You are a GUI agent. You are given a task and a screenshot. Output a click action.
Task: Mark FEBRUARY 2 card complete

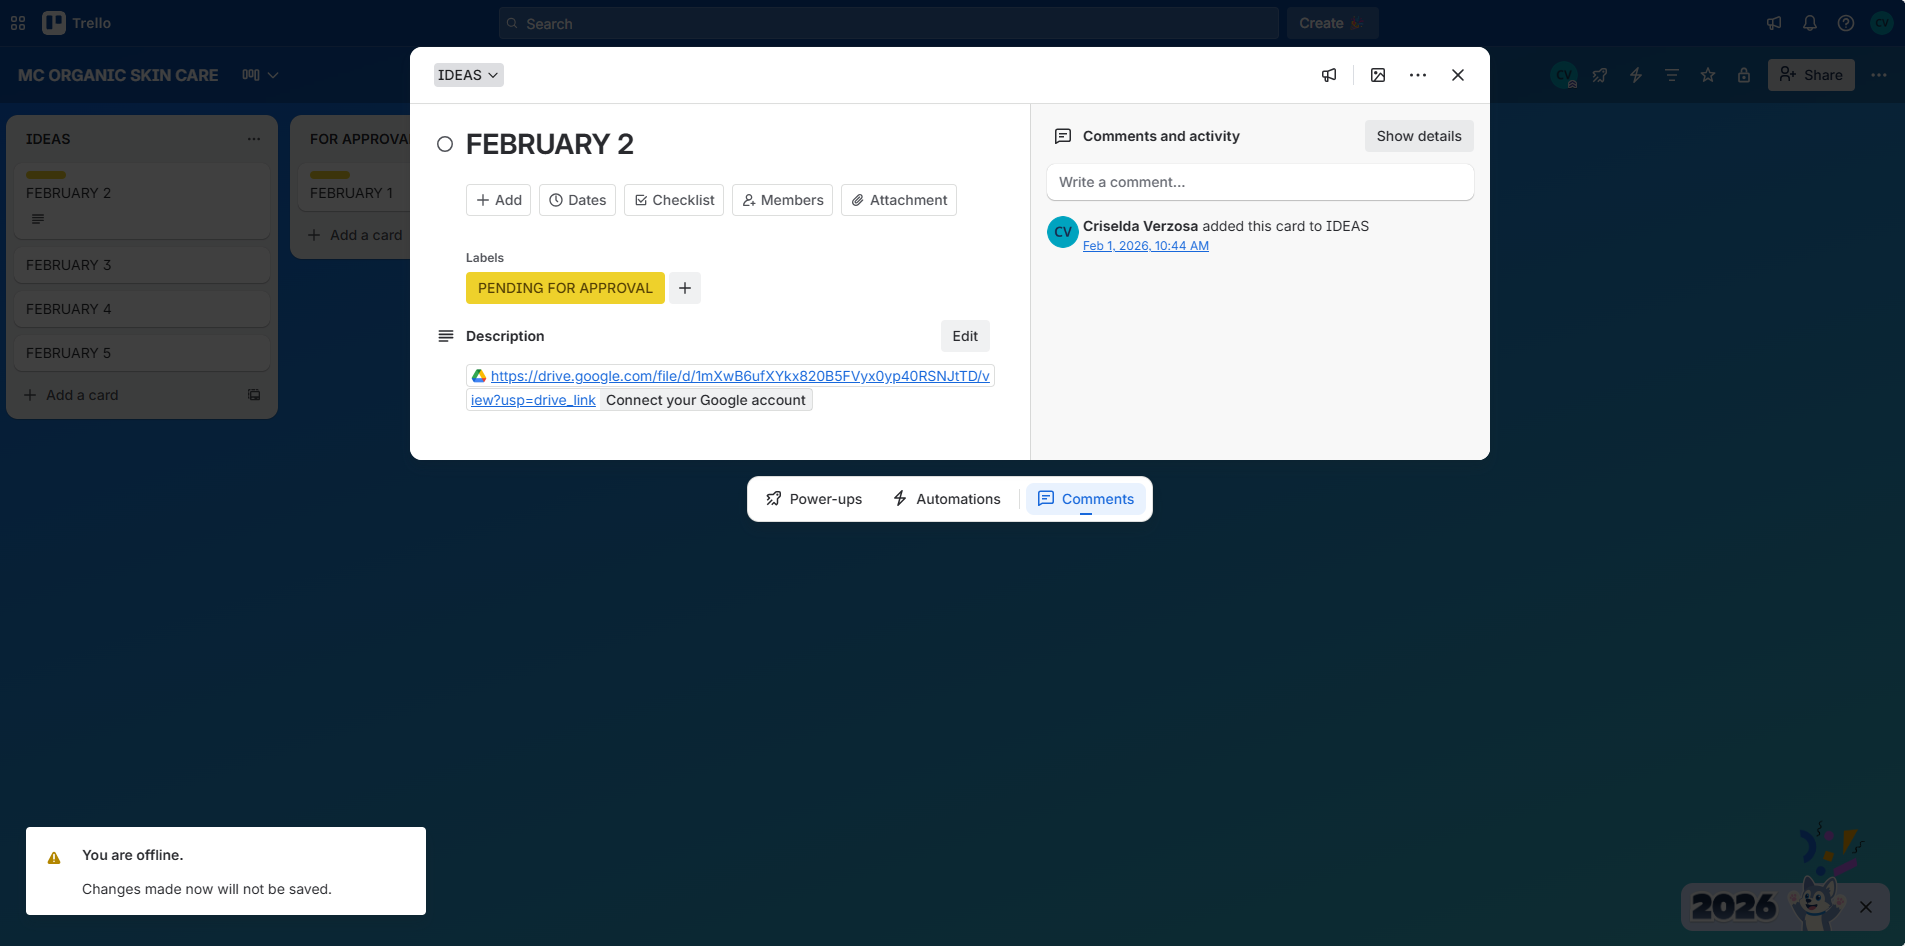(445, 144)
